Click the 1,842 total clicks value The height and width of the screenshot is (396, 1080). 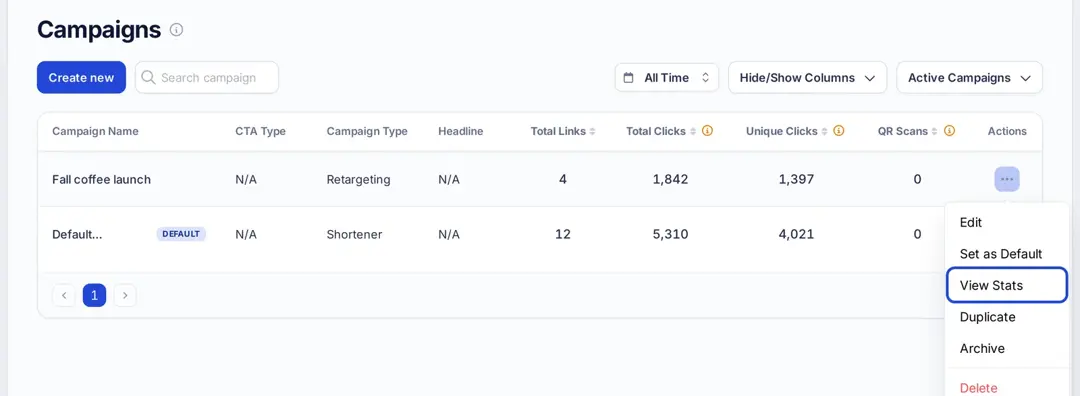(x=670, y=180)
